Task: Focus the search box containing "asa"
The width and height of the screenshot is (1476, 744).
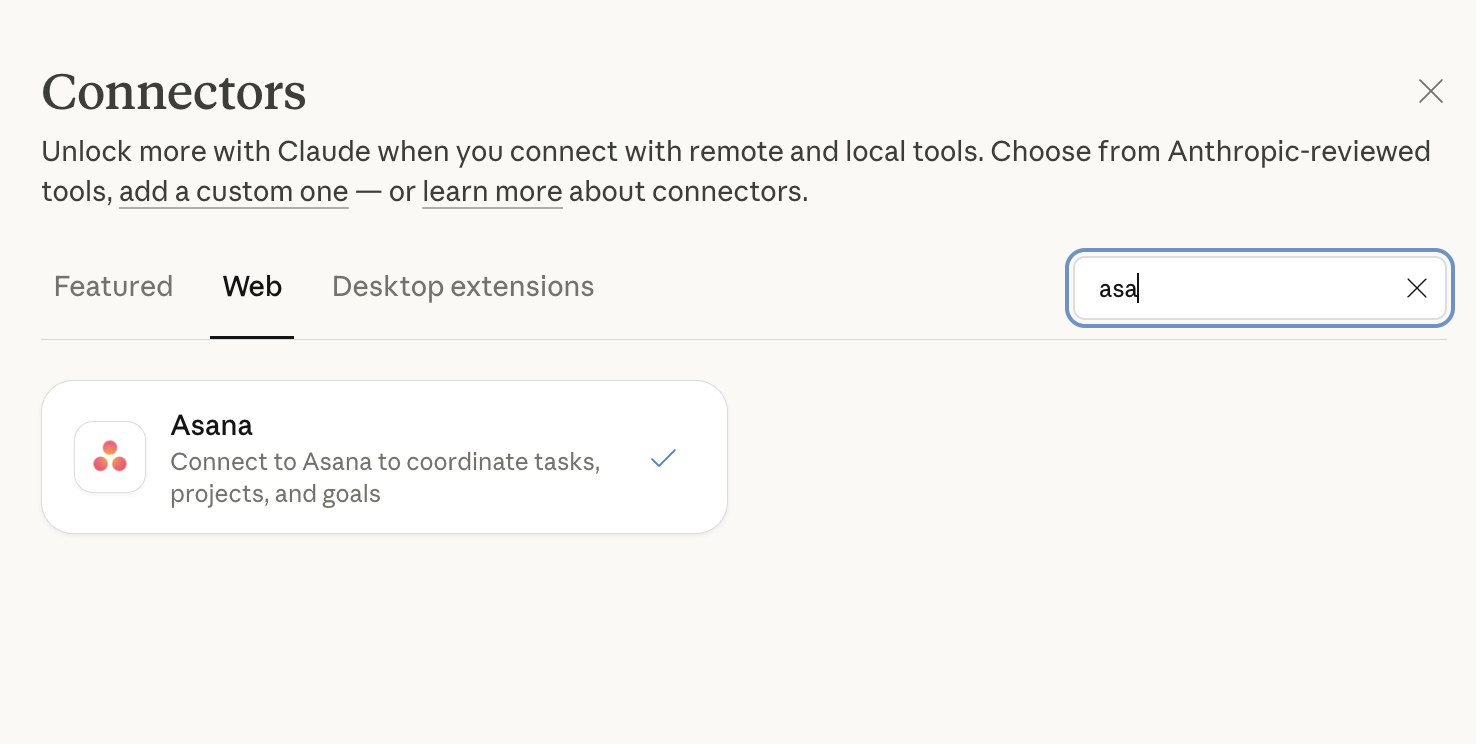Action: (1240, 289)
